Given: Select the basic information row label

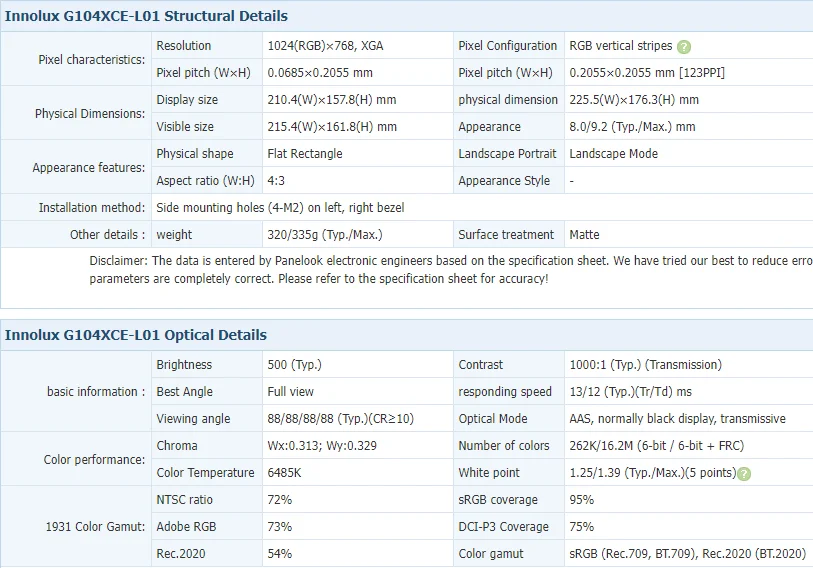Looking at the screenshot, I should point(96,392).
